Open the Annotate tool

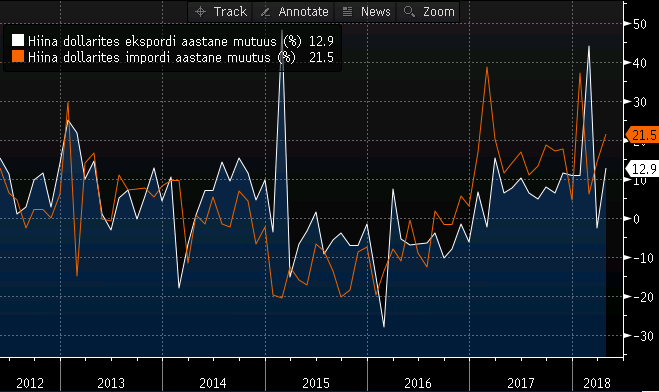(293, 12)
